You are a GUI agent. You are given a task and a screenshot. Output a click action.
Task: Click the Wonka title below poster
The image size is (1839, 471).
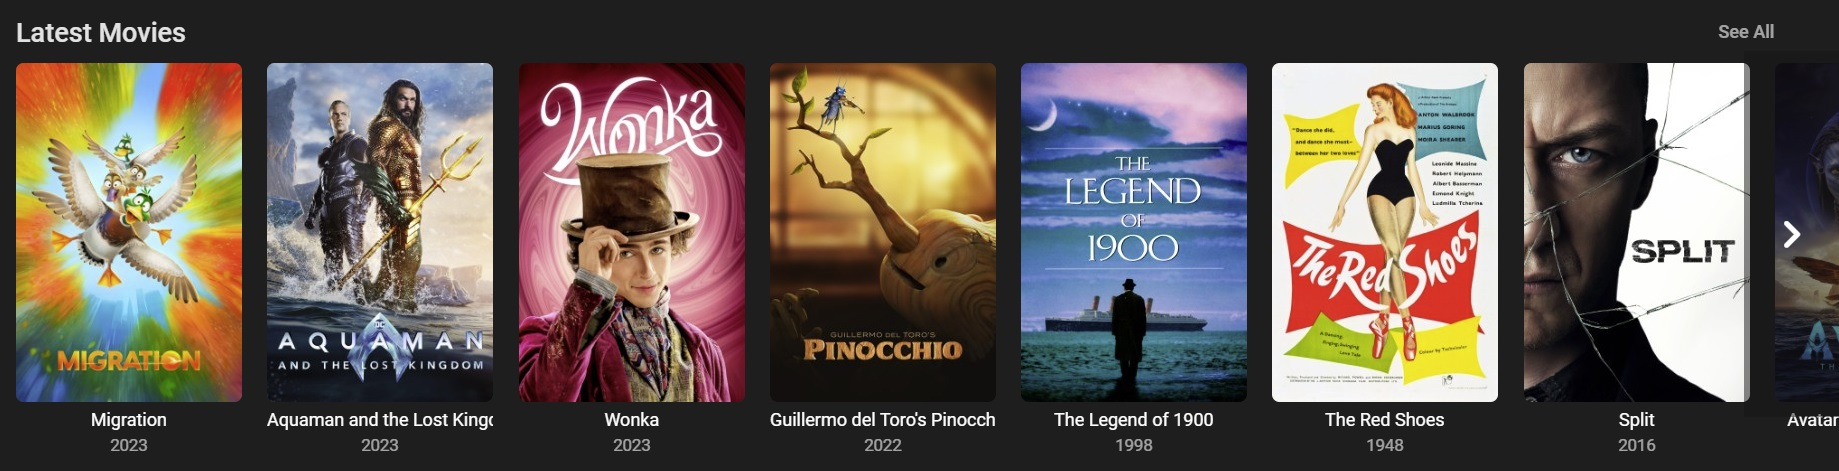point(632,420)
